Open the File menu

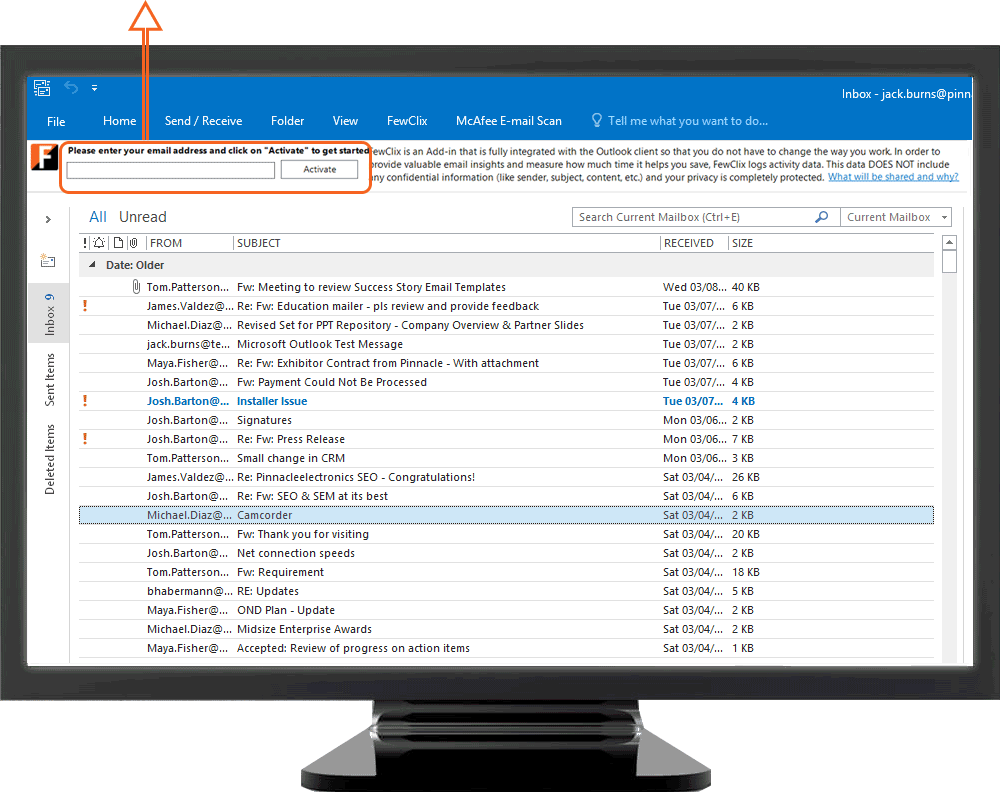(x=56, y=122)
